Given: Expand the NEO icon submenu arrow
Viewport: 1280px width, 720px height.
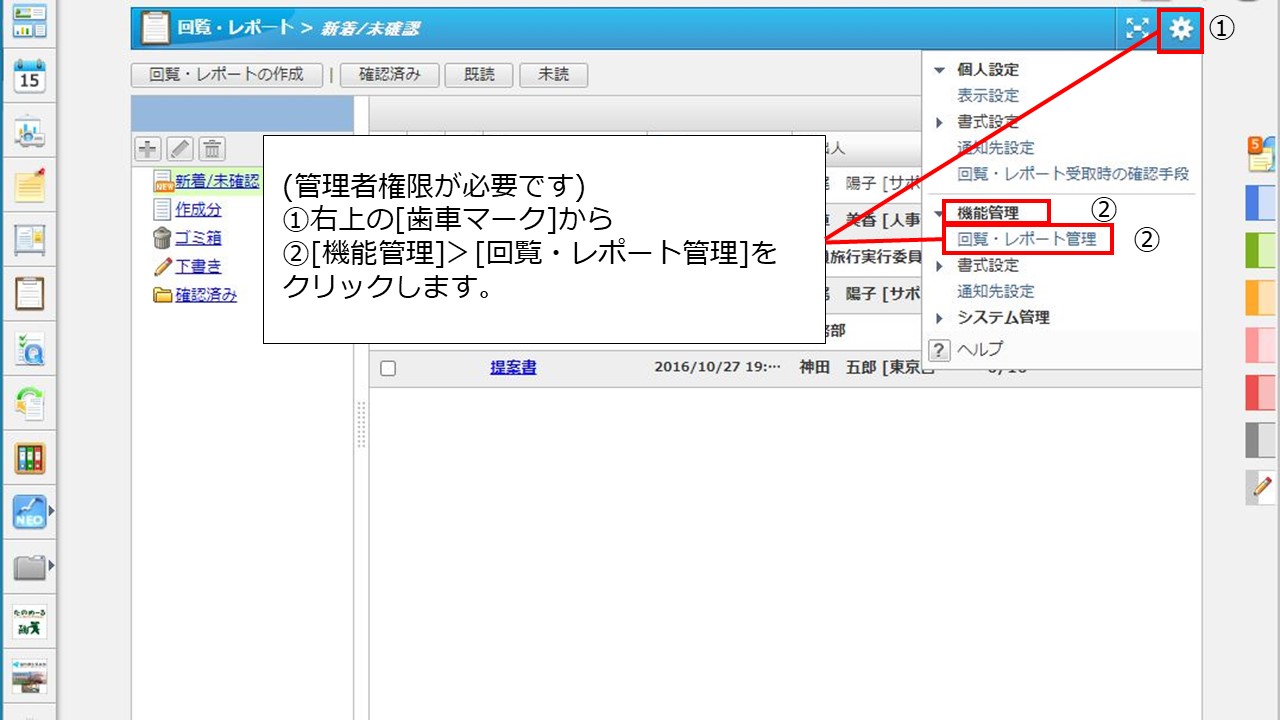Looking at the screenshot, I should (x=52, y=512).
